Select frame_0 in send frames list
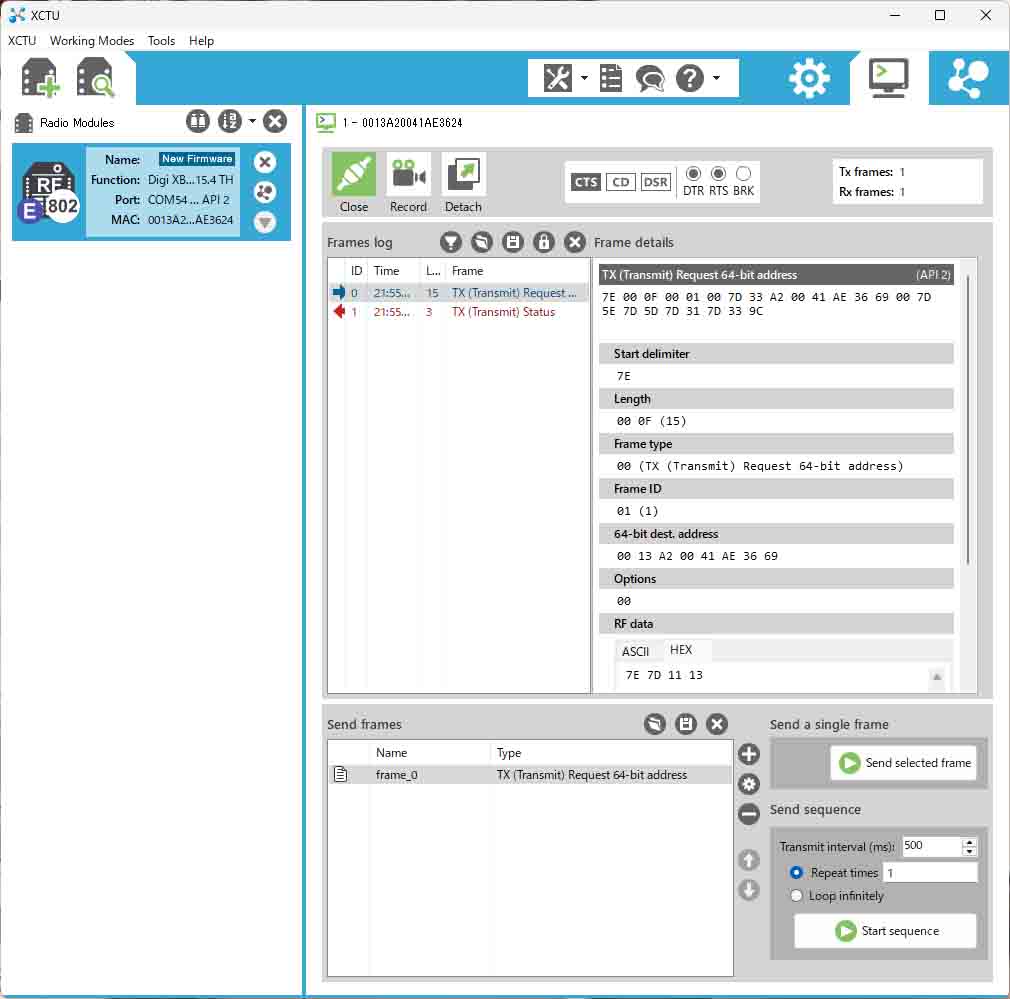The image size is (1010, 999). (531, 775)
